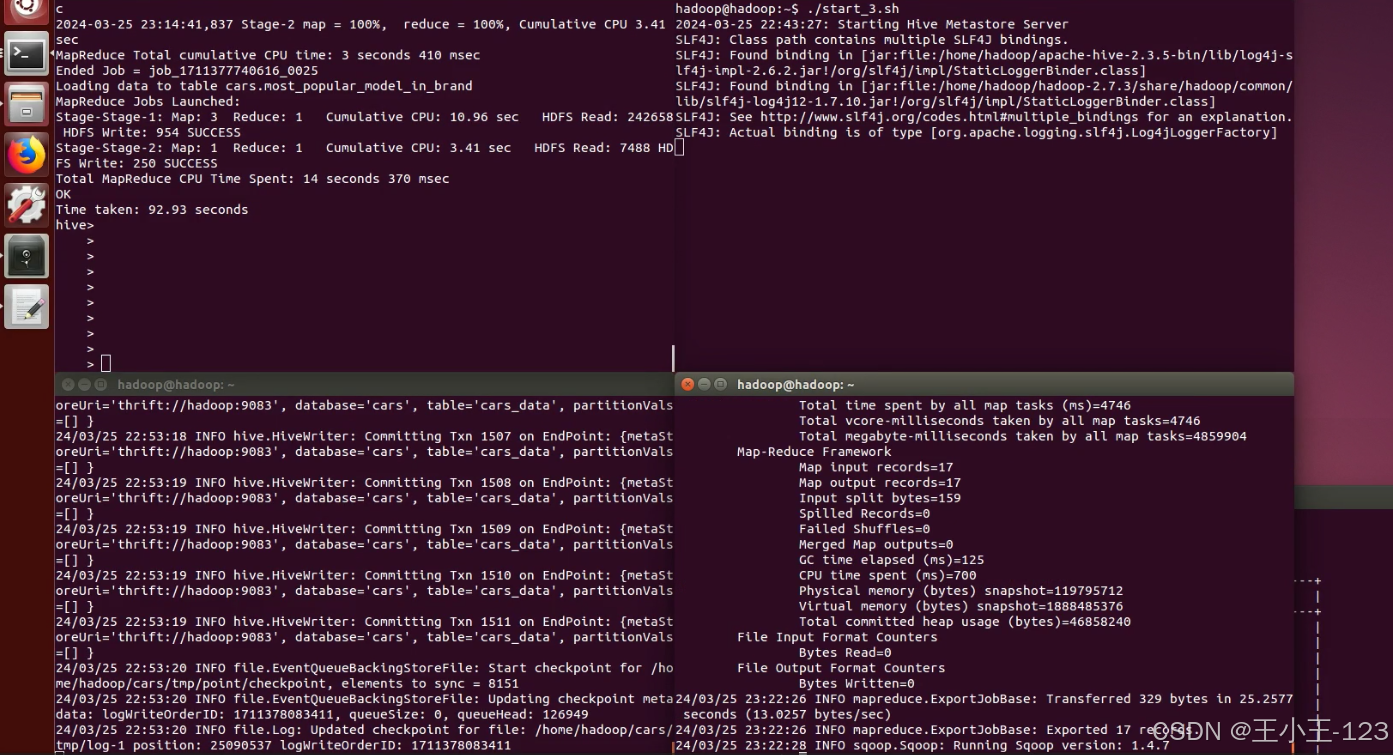Click 'Physical memory (bytes) snapshot' line
This screenshot has width=1393, height=755.
pyautogui.click(x=961, y=591)
